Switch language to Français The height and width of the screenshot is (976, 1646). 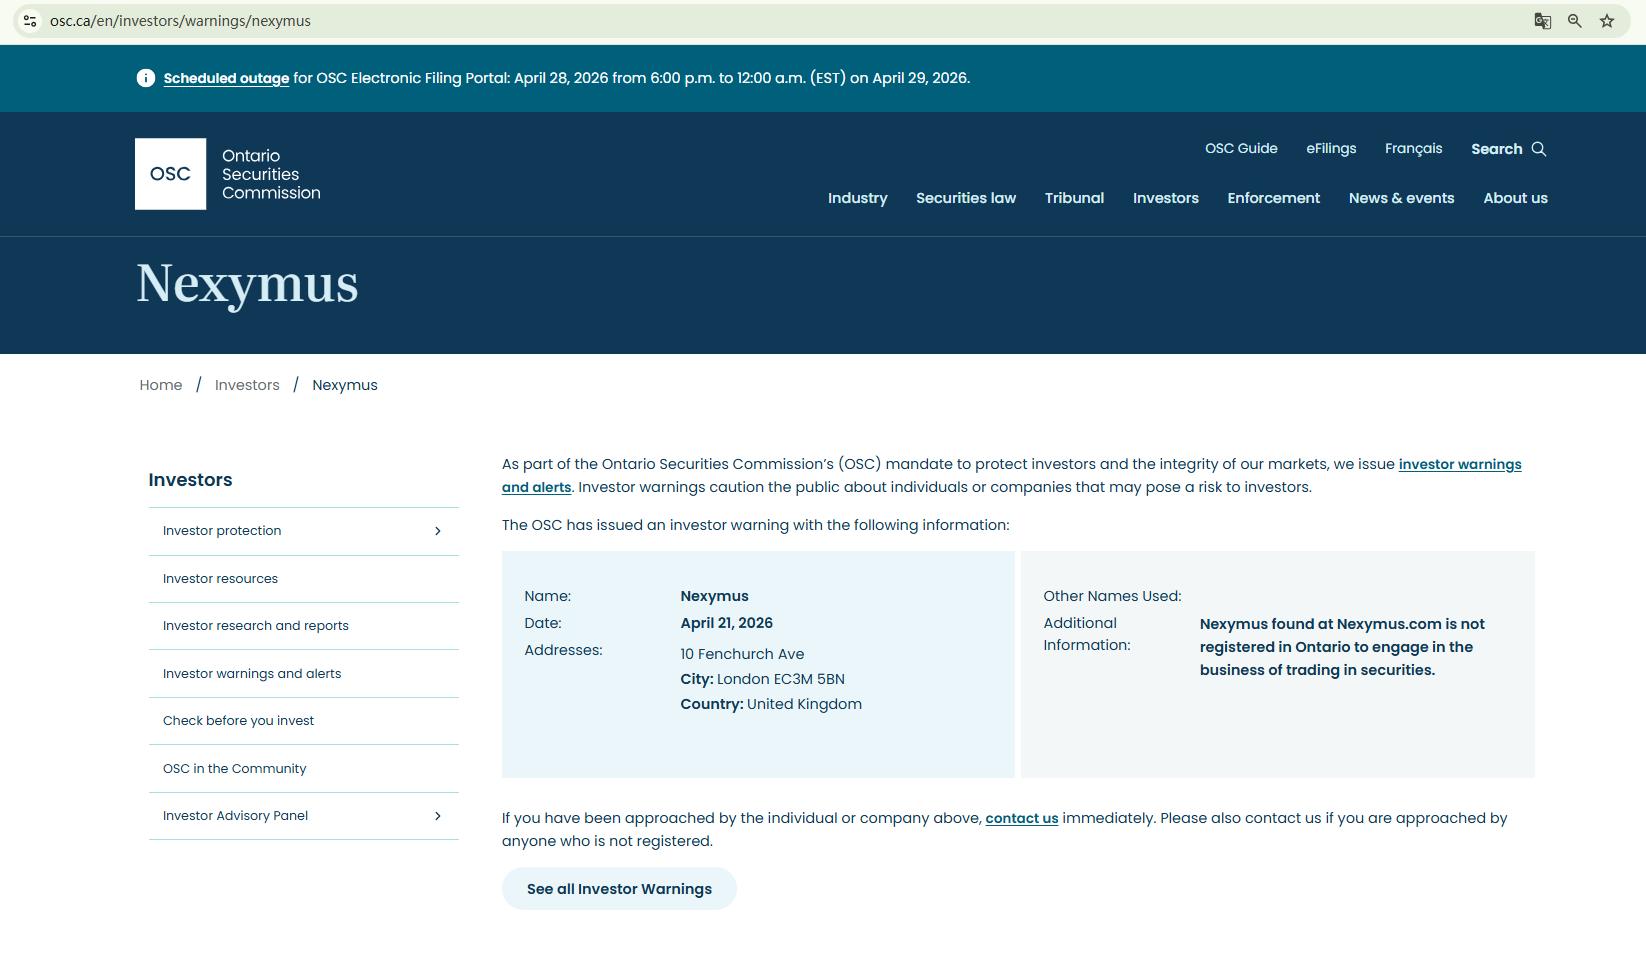[1414, 149]
